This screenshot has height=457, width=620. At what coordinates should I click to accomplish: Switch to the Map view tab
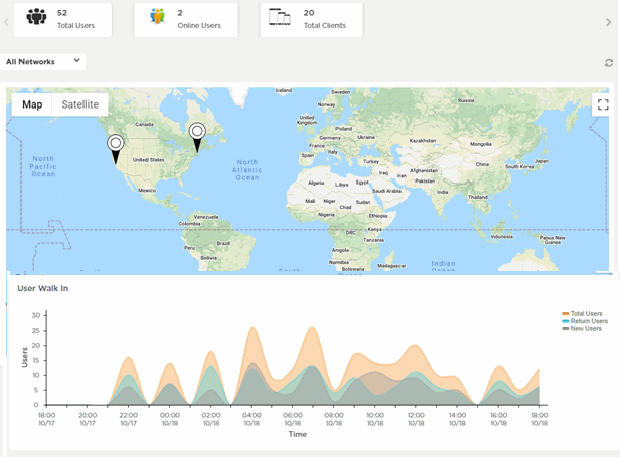32,104
